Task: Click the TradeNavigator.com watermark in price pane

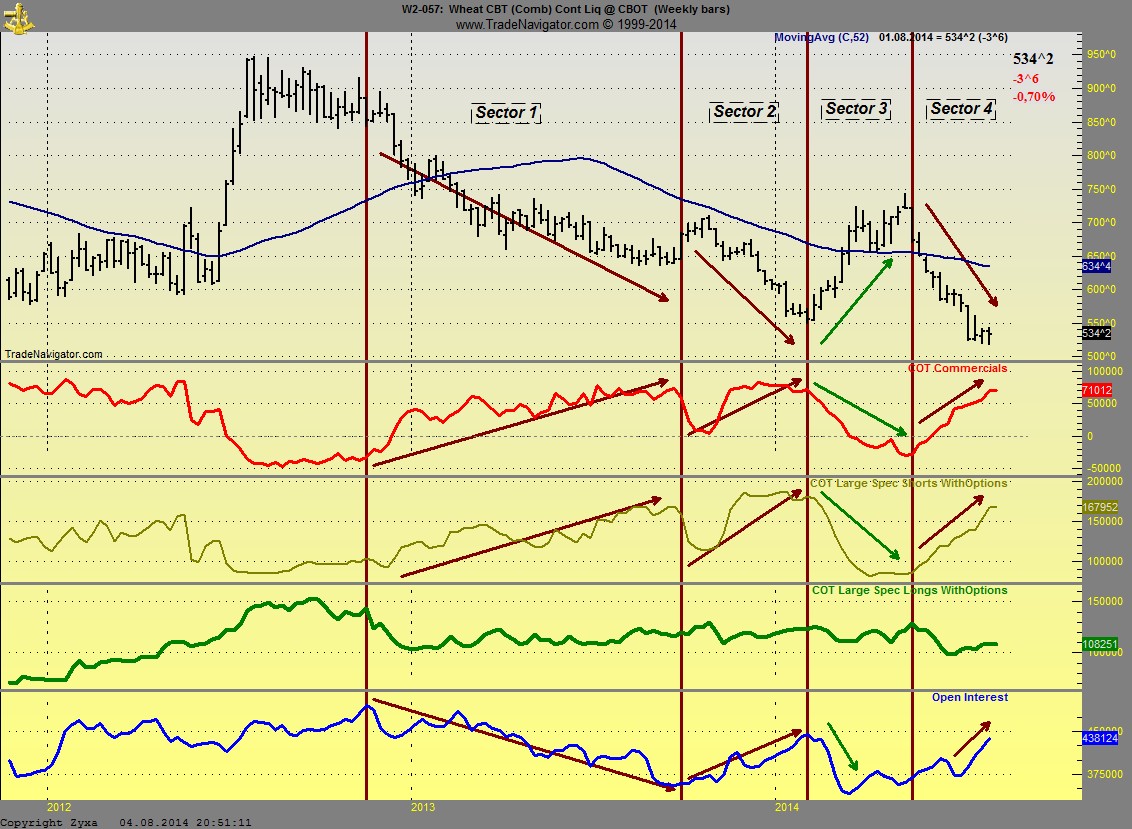Action: click(54, 354)
